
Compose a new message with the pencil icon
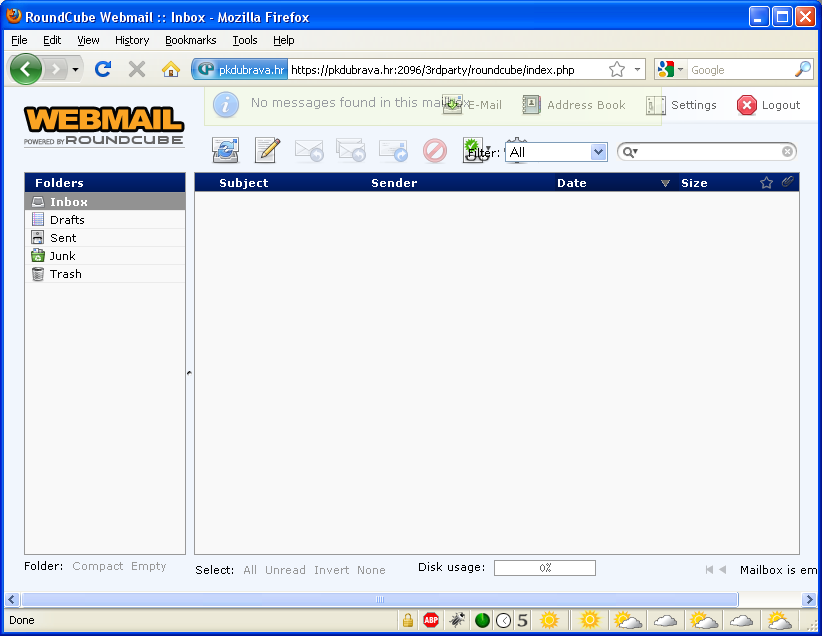[x=267, y=150]
